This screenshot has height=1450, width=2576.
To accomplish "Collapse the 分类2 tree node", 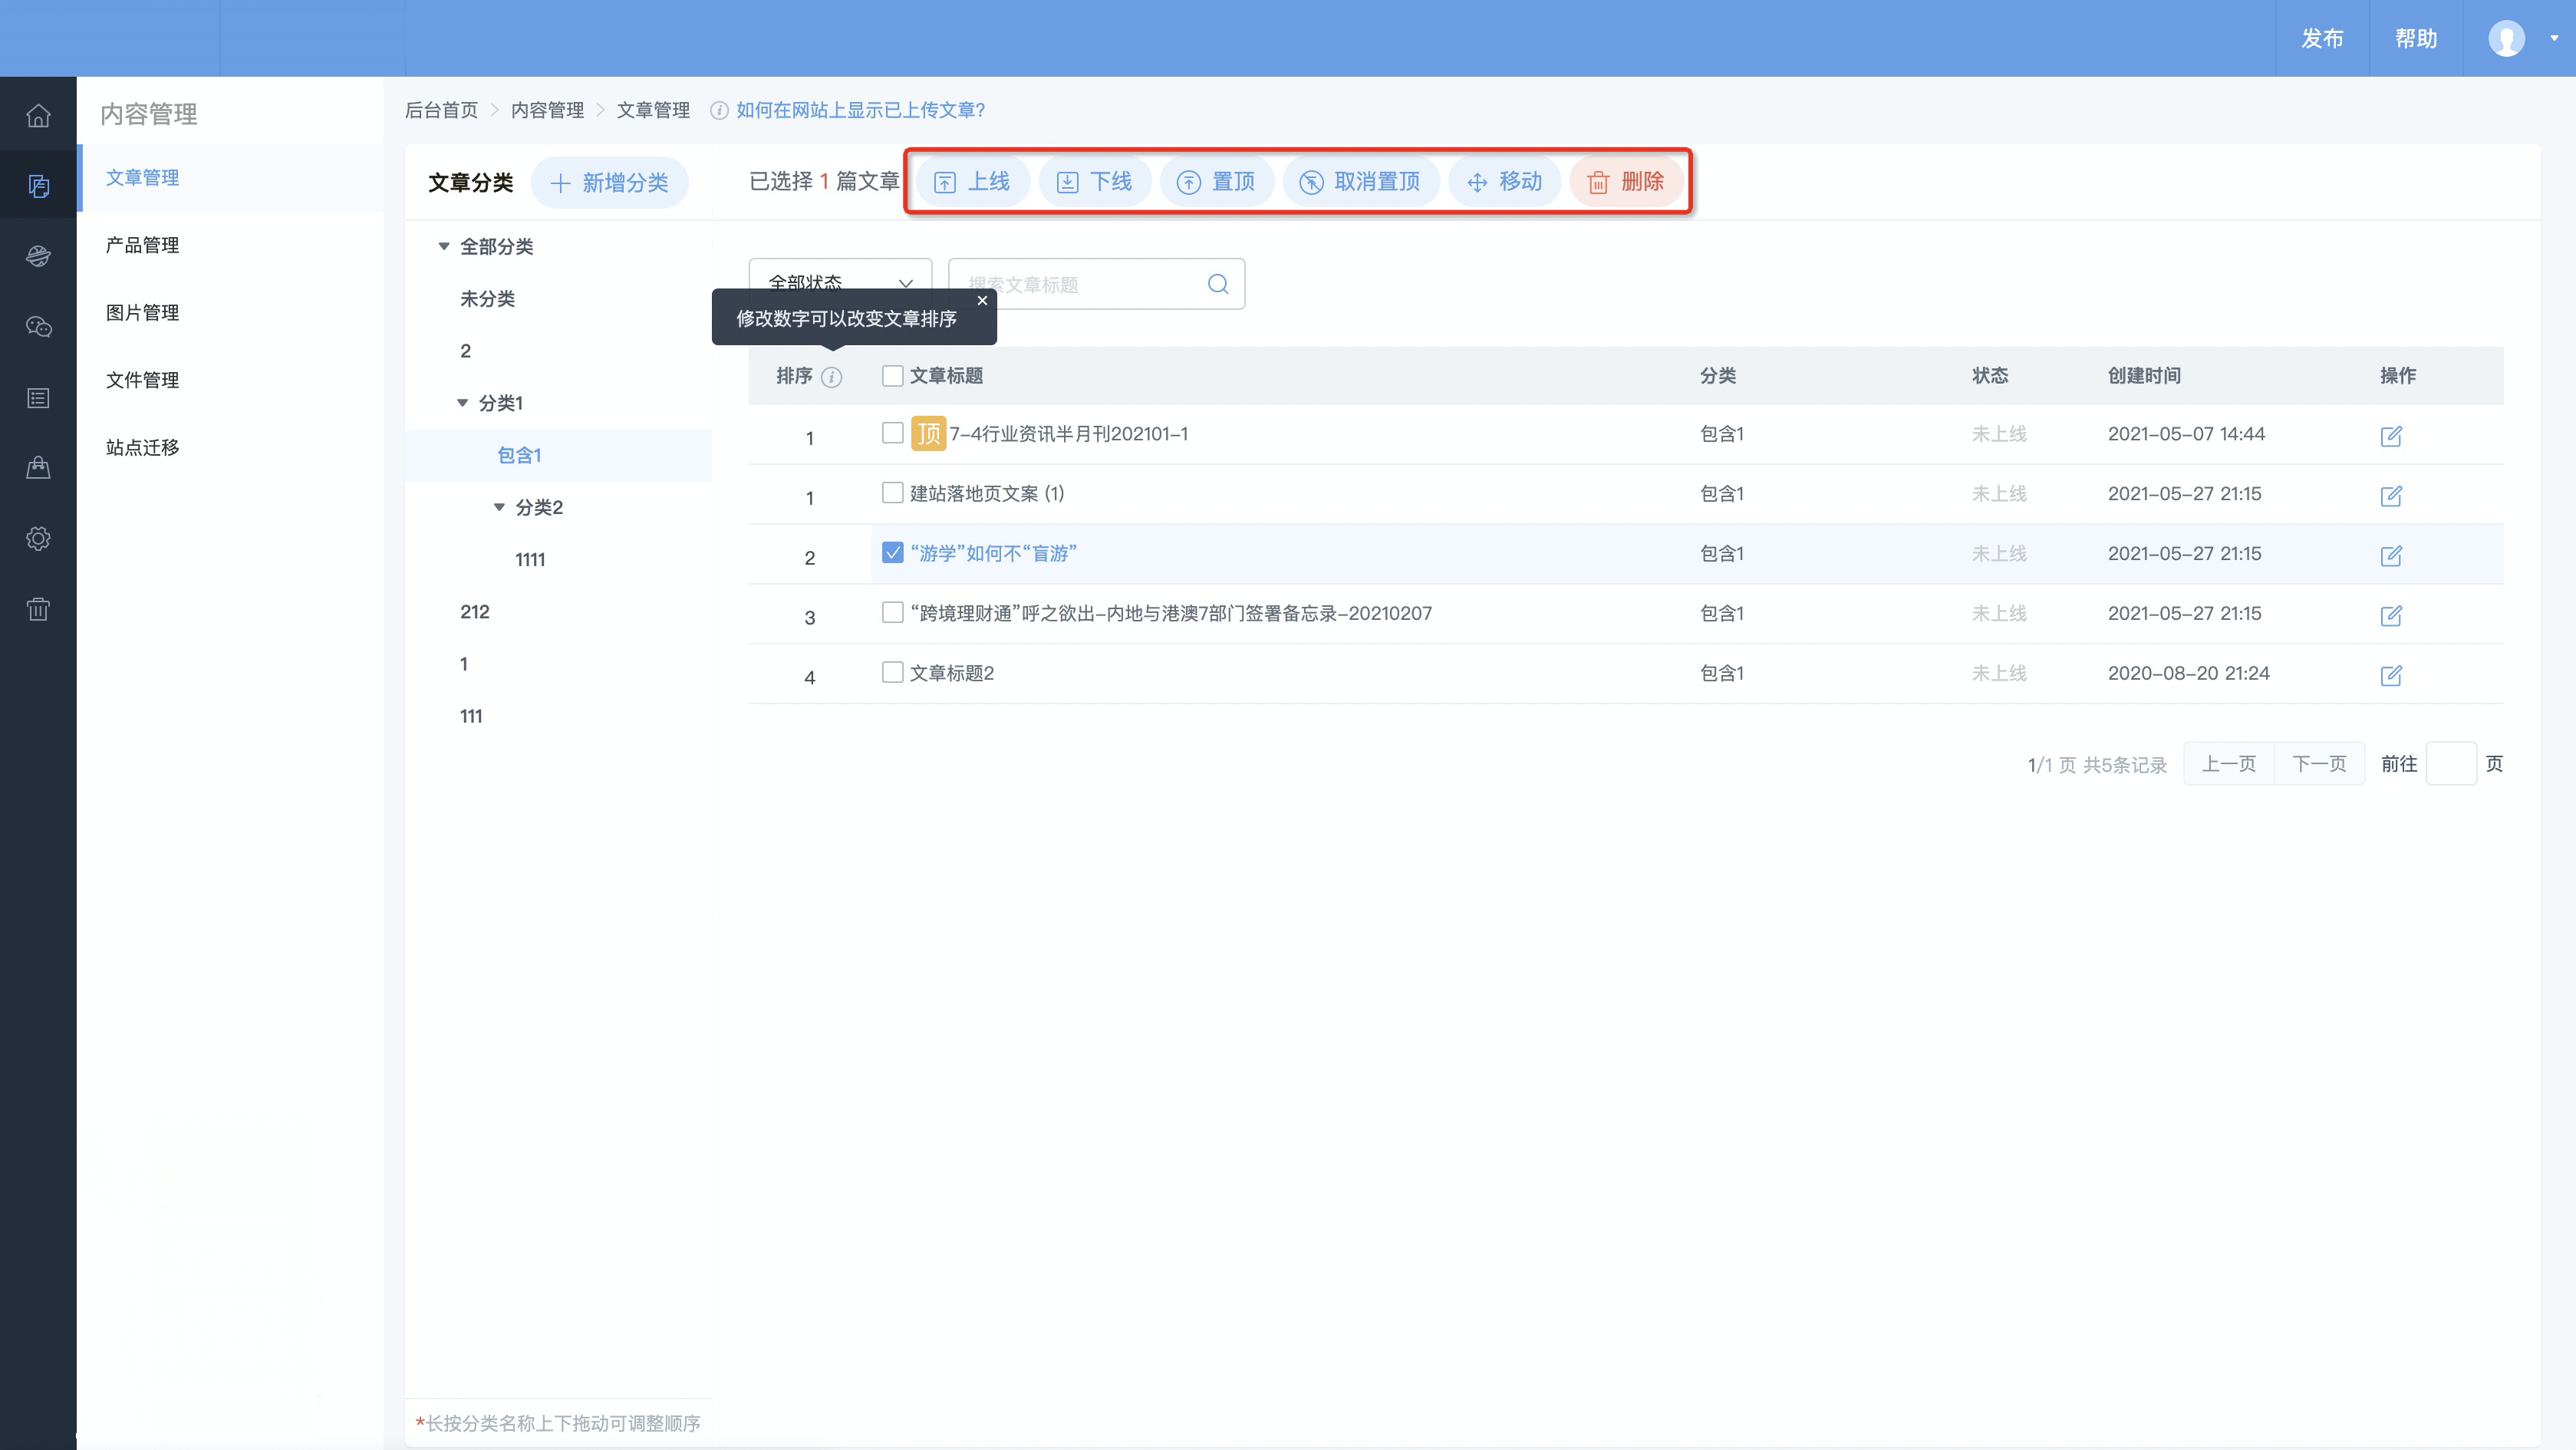I will click(500, 507).
